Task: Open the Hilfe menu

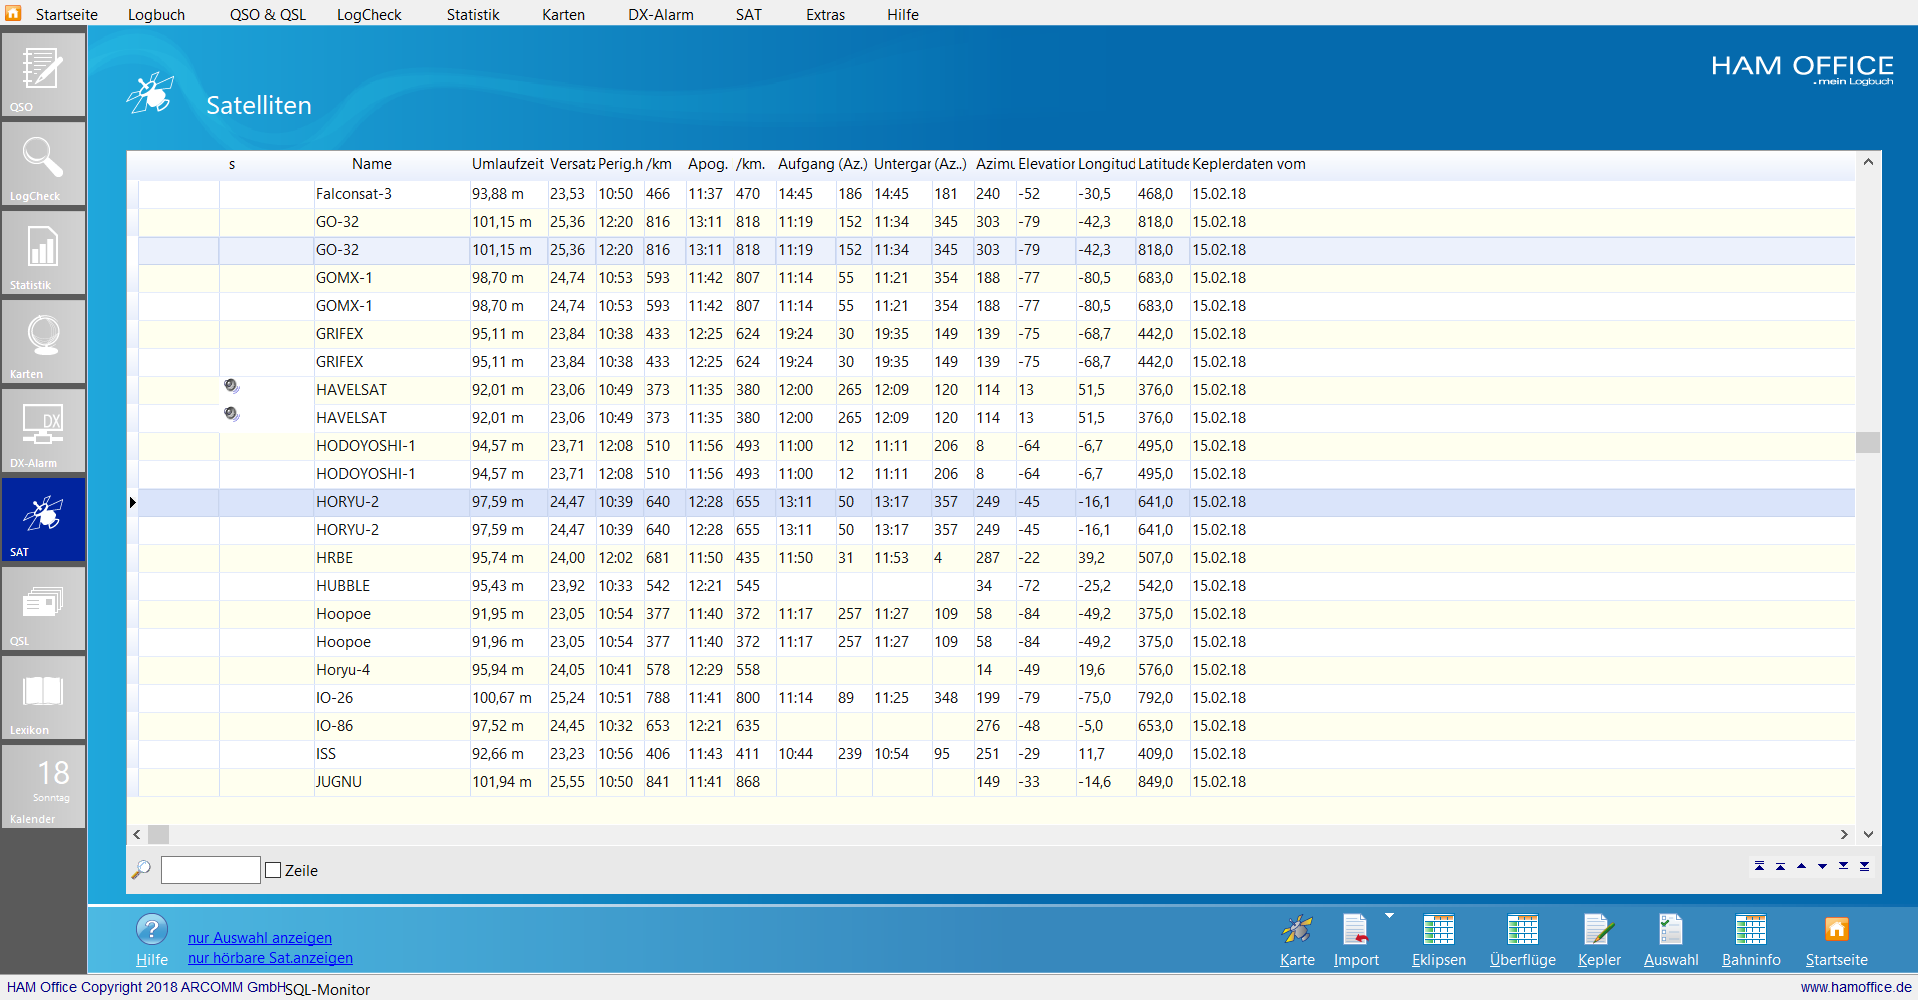Action: click(902, 14)
